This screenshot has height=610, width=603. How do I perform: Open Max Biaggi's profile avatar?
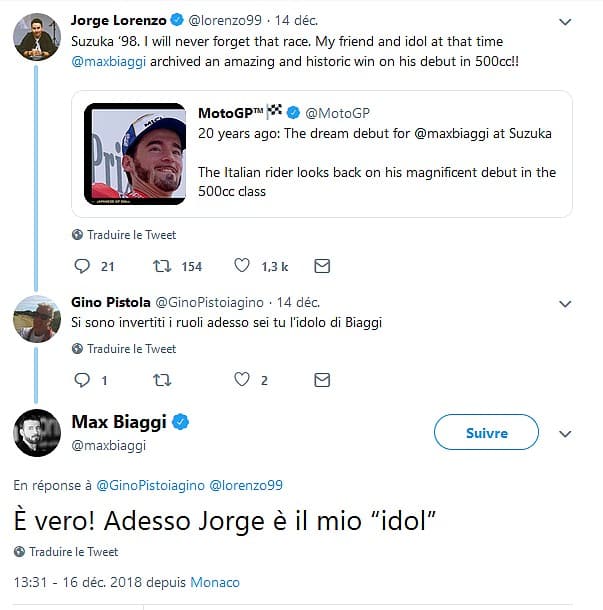pyautogui.click(x=37, y=433)
